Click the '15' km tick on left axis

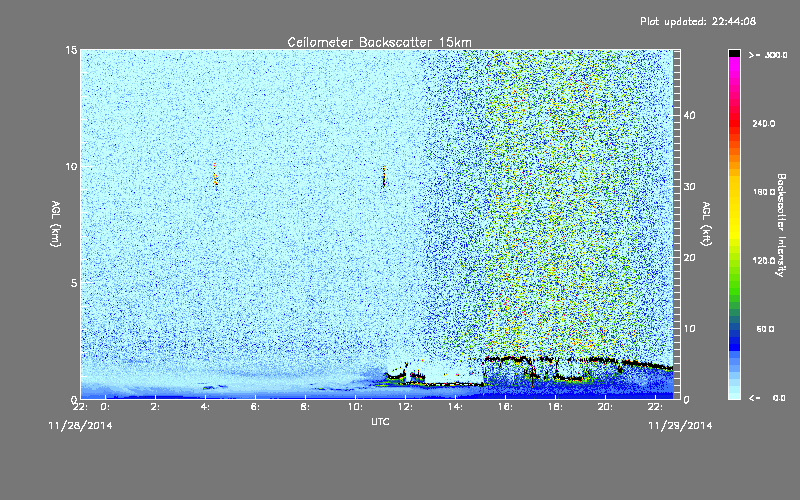pyautogui.click(x=71, y=50)
